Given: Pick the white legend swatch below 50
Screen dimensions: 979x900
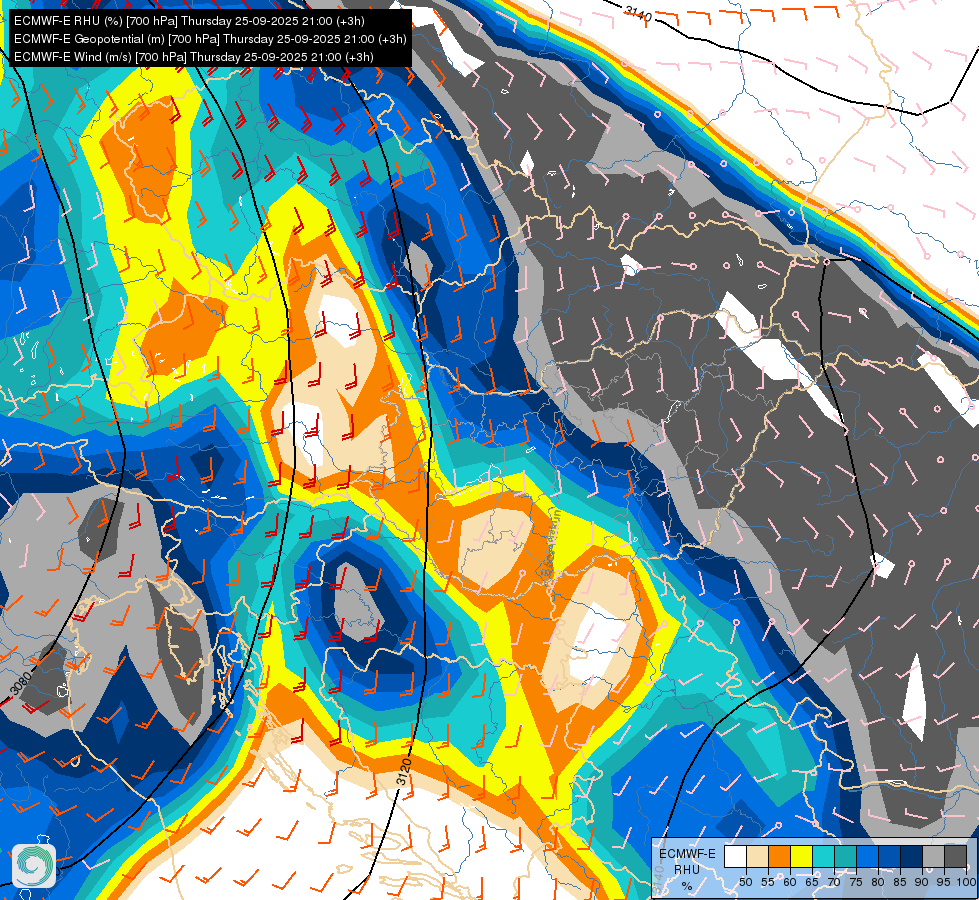Looking at the screenshot, I should [x=735, y=856].
